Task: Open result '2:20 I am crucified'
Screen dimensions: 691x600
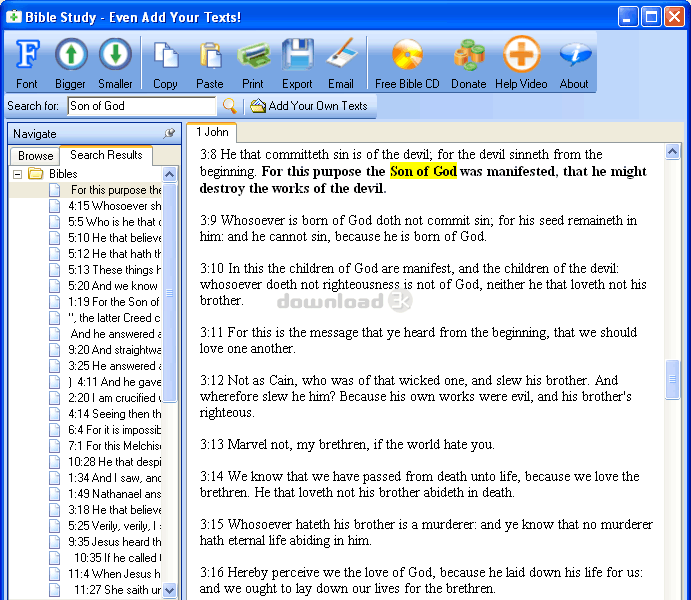Action: click(115, 398)
